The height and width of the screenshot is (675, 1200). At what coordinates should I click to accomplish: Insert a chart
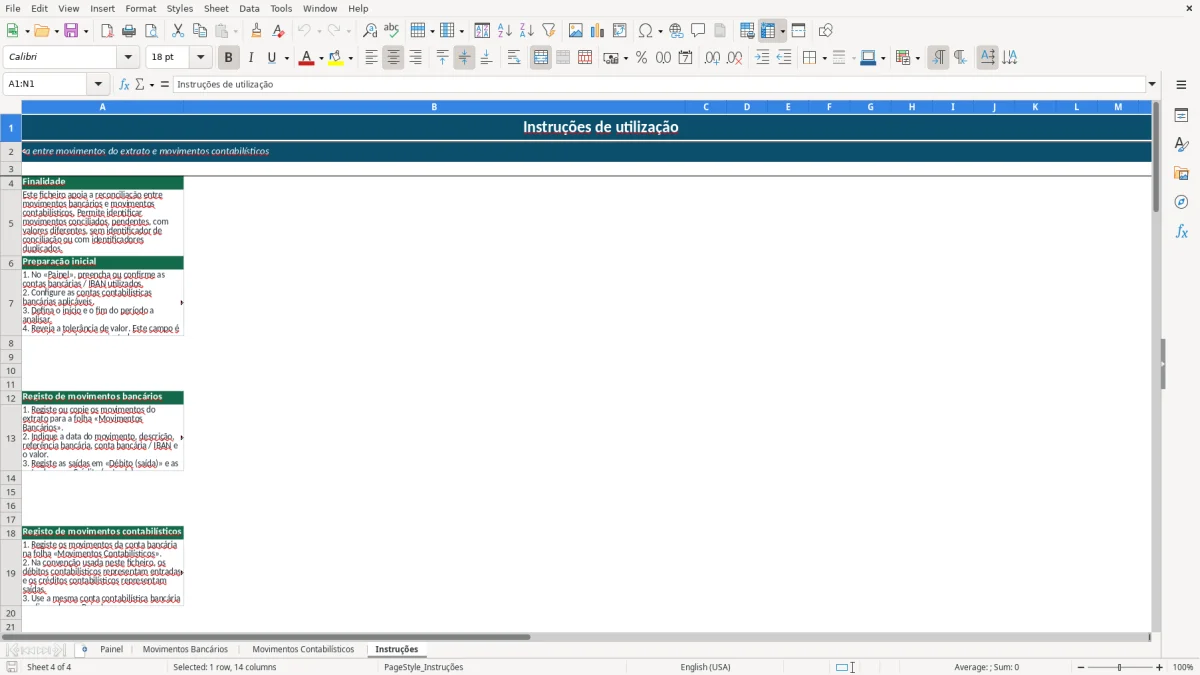[598, 31]
